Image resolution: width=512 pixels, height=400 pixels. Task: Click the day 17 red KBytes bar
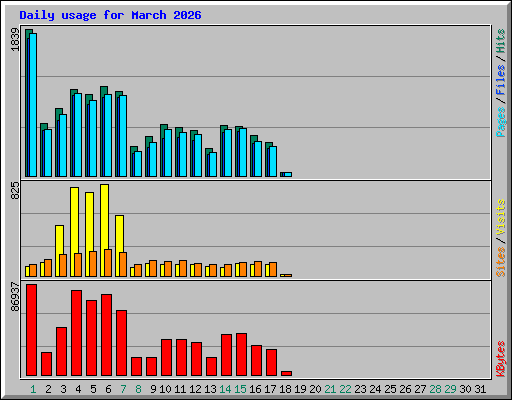click(271, 362)
